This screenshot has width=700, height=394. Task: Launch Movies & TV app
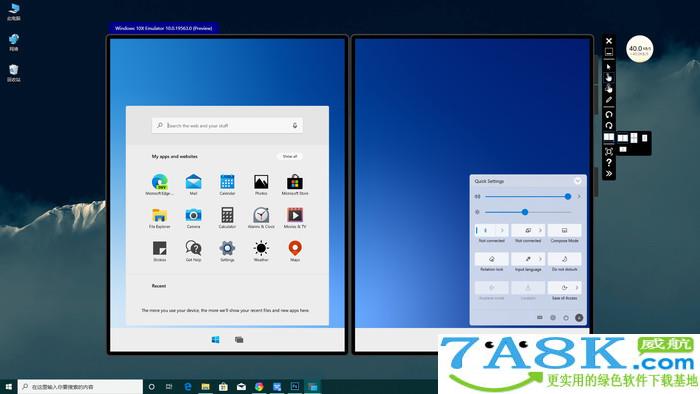pos(295,216)
